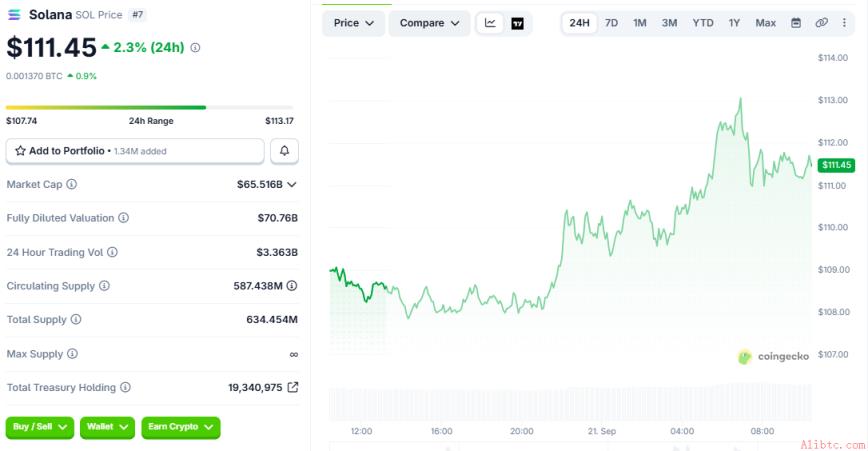Copy chart link icon
The image size is (868, 451).
pos(822,23)
